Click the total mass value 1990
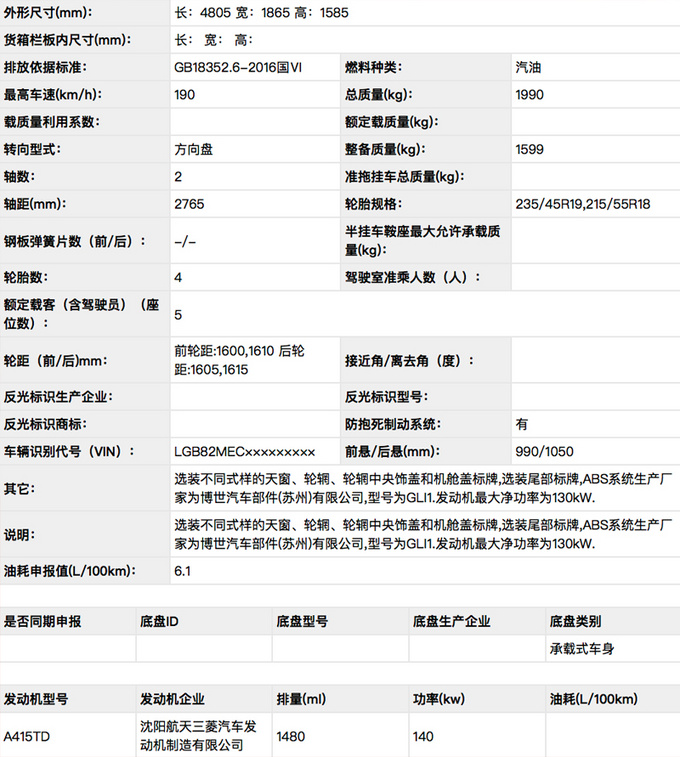The height and width of the screenshot is (757, 680). (x=529, y=95)
